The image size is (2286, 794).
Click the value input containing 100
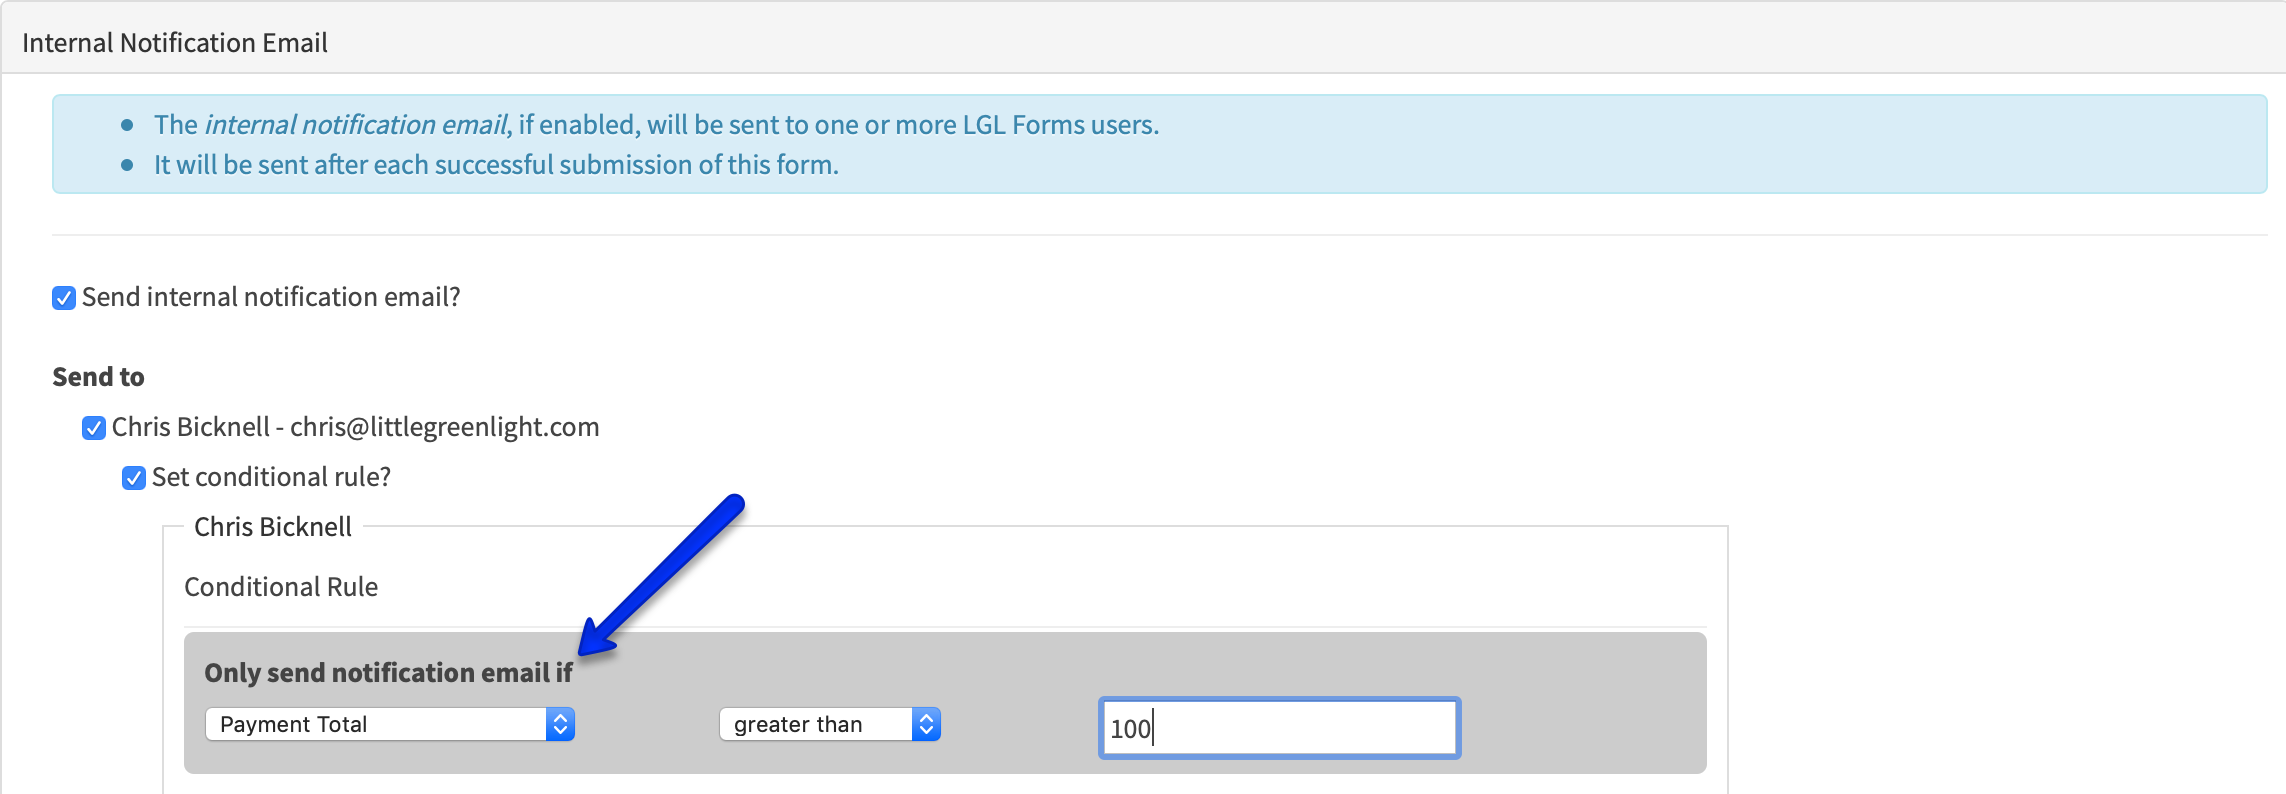[x=1278, y=728]
